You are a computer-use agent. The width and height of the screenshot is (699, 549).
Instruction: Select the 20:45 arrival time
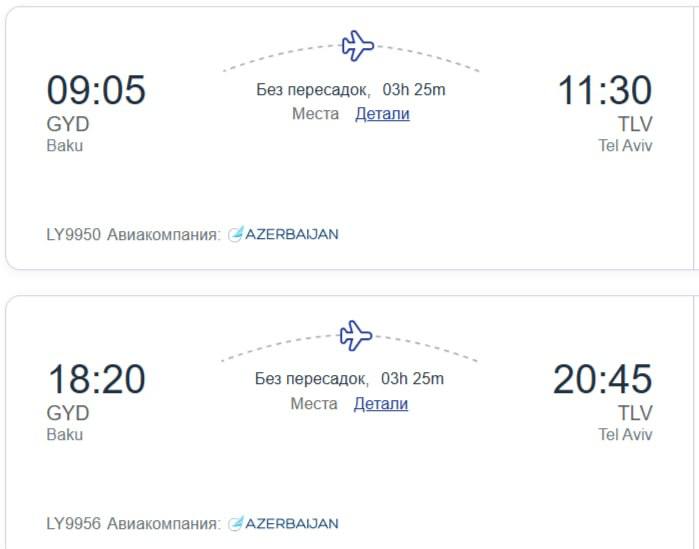coord(602,380)
